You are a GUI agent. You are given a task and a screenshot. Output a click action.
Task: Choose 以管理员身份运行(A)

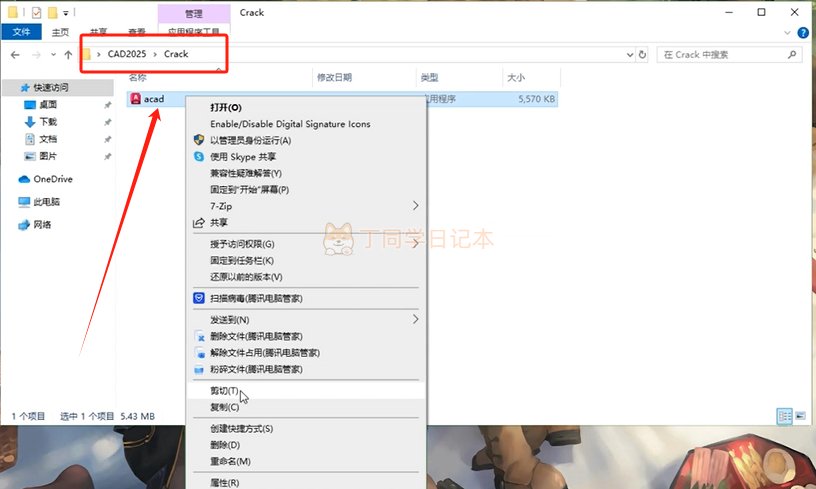[x=307, y=140]
